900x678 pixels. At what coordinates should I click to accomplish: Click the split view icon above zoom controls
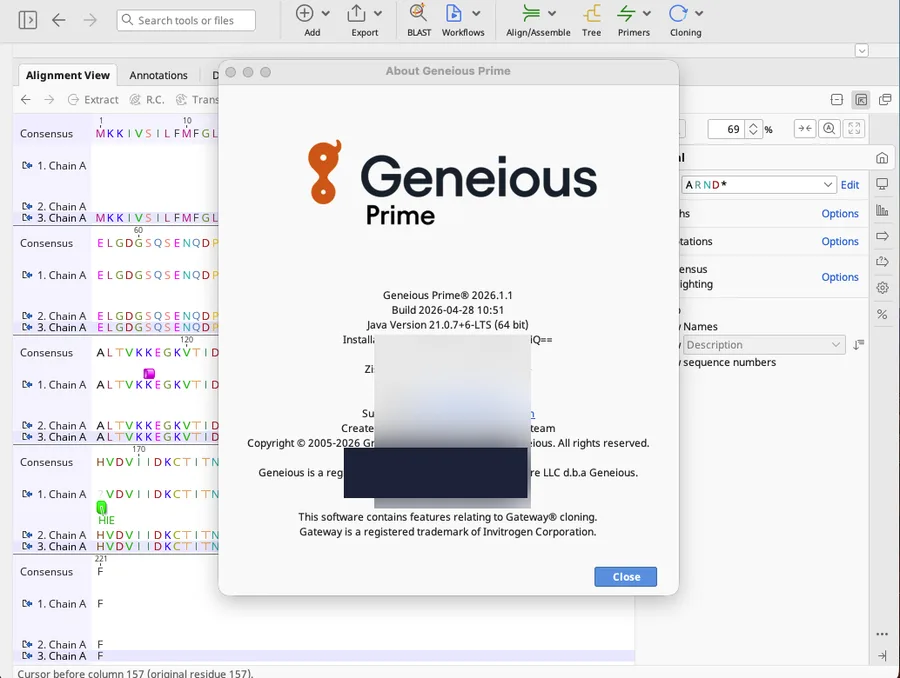(x=837, y=100)
